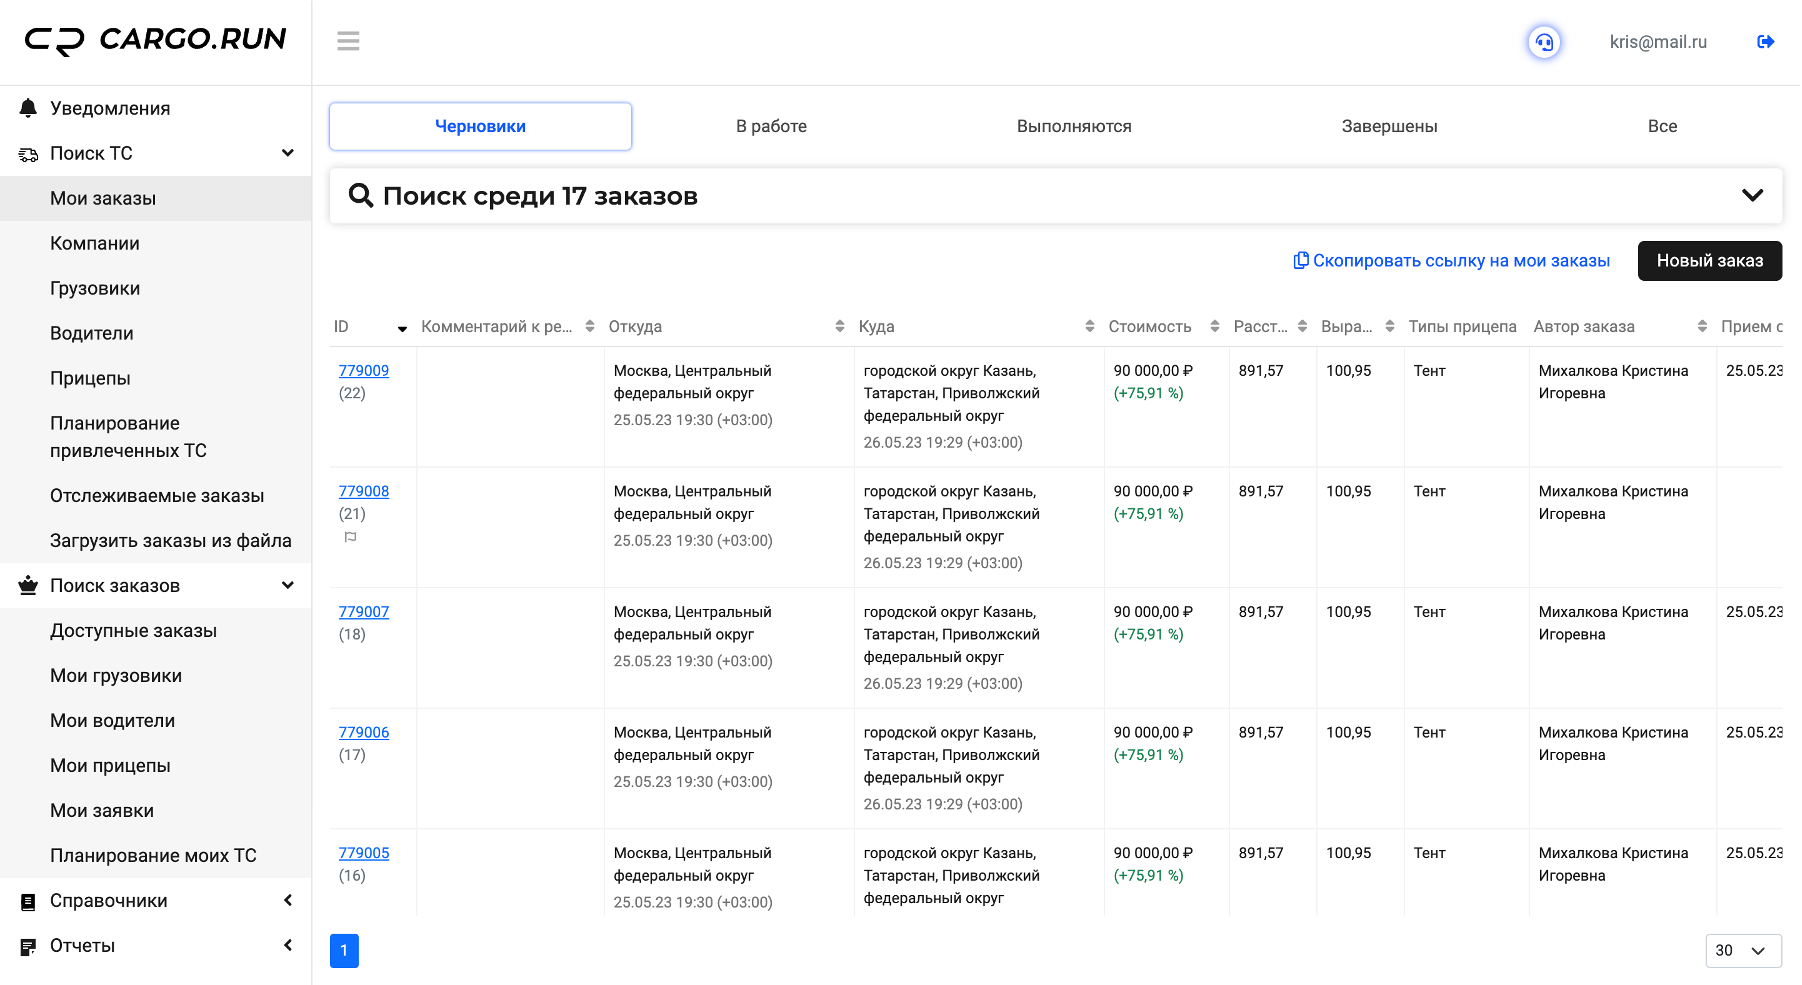
Task: Click the magnifier icon in the order search
Action: point(360,195)
